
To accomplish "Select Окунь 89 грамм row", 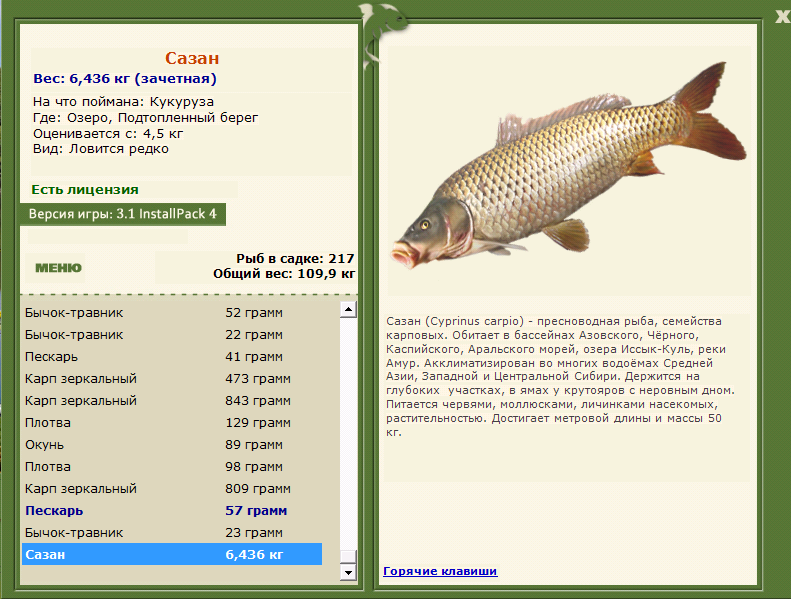I will (172, 445).
